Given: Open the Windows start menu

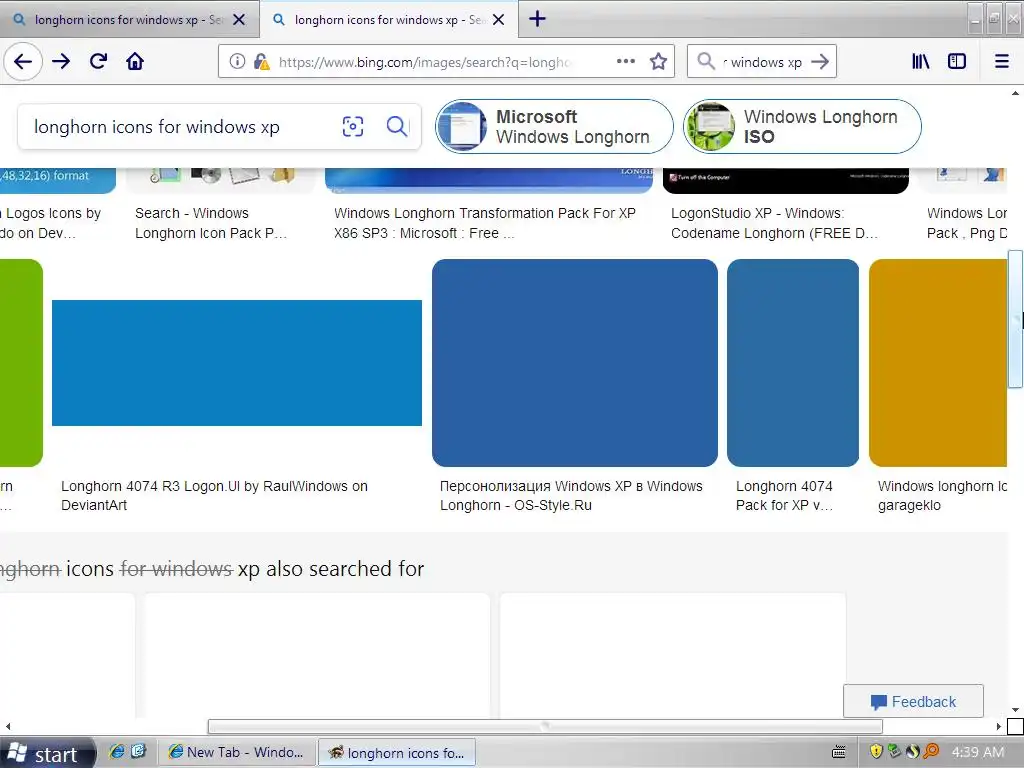Looking at the screenshot, I should [x=47, y=753].
